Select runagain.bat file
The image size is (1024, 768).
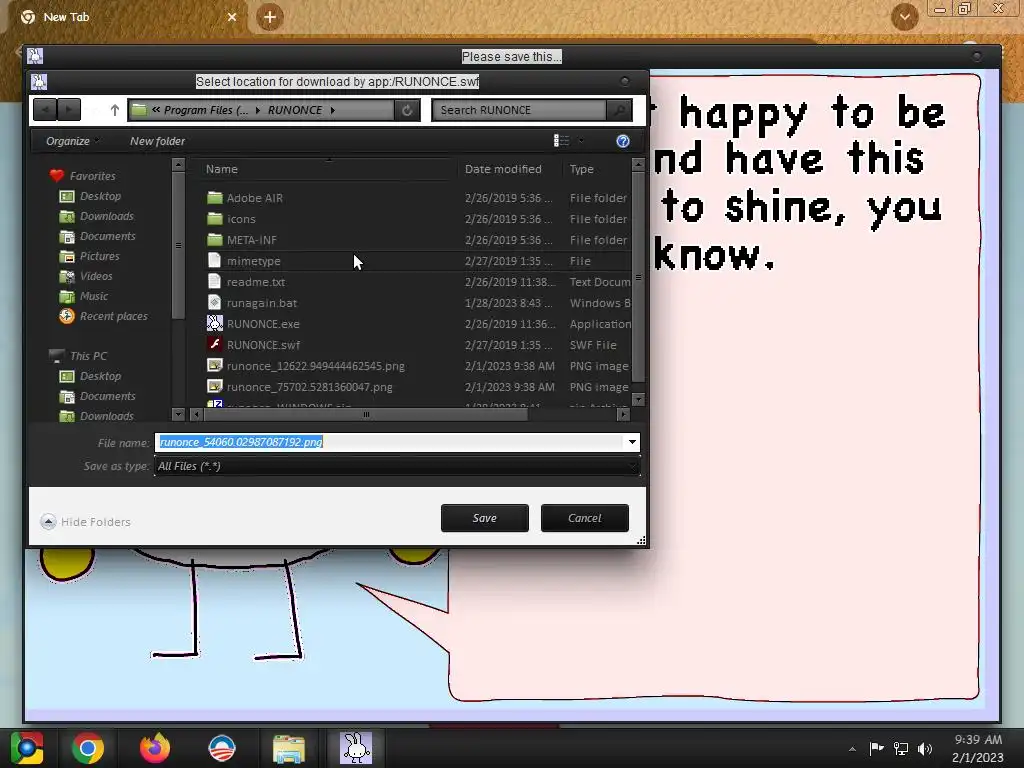tap(261, 303)
